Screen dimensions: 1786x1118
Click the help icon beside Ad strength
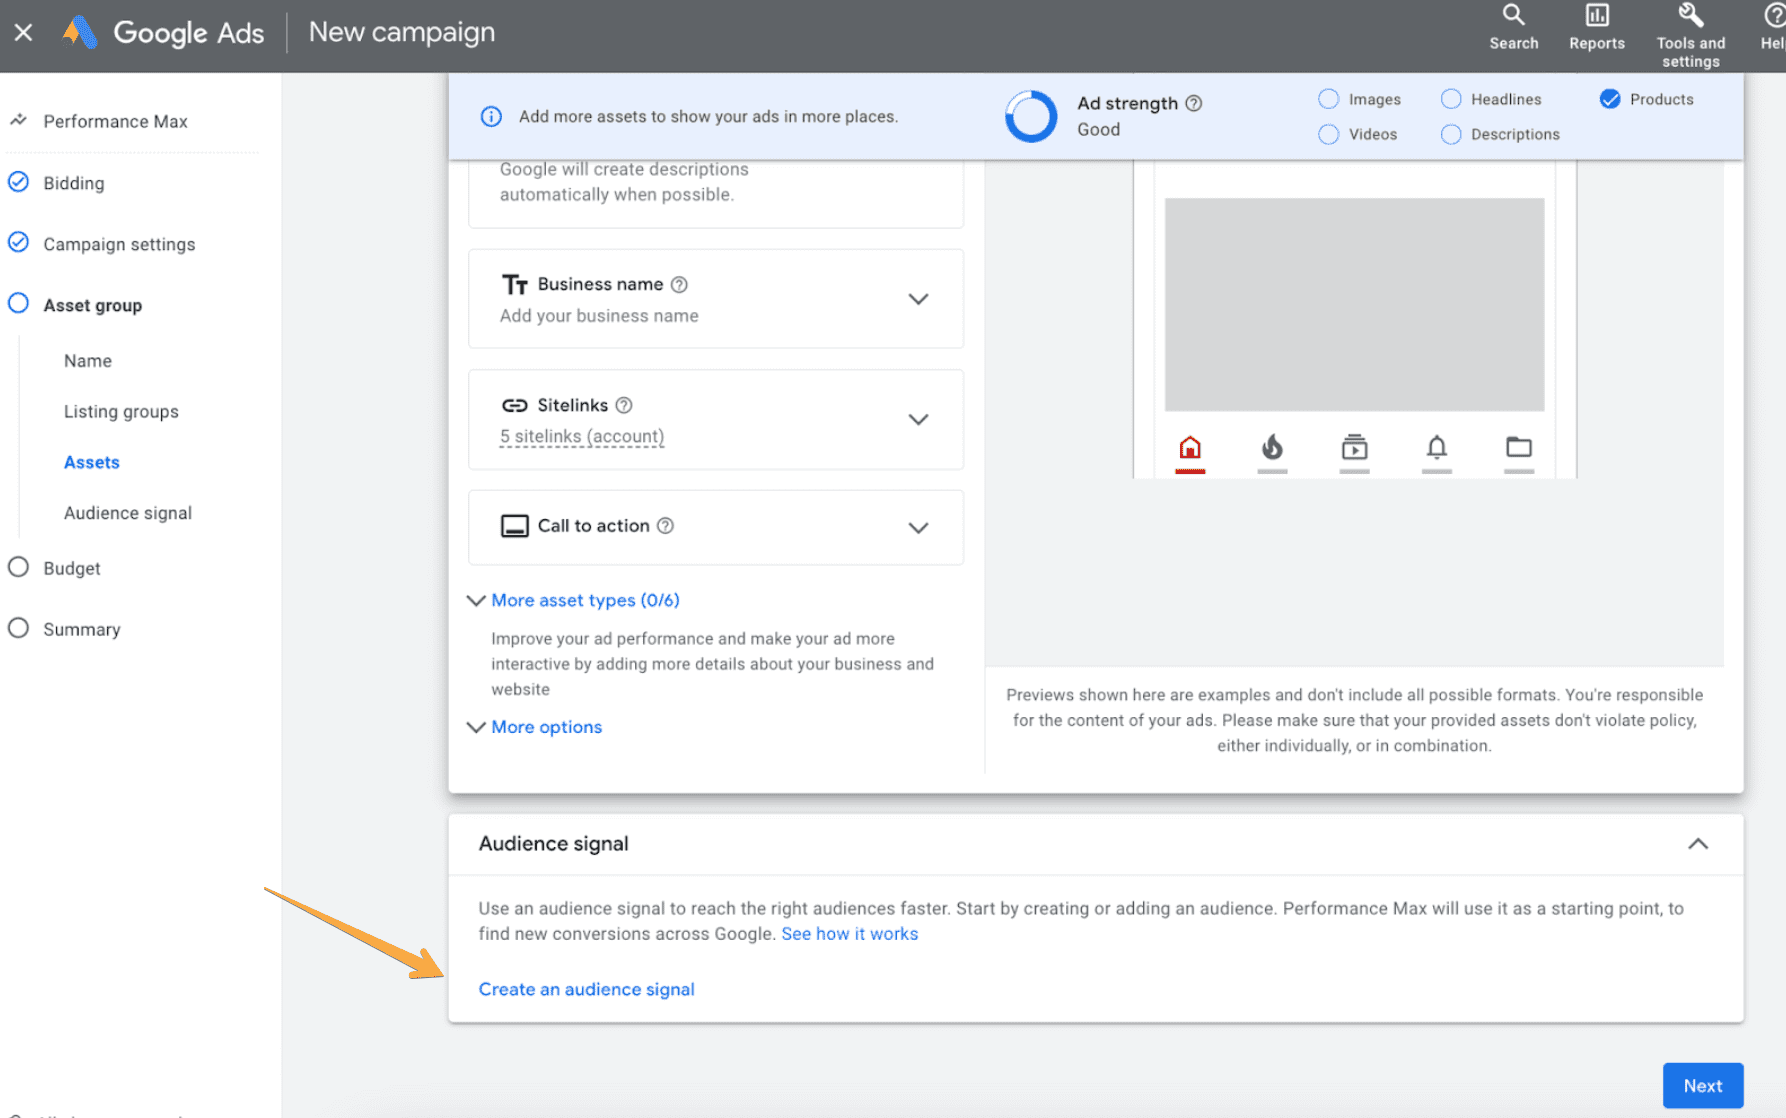(1193, 103)
